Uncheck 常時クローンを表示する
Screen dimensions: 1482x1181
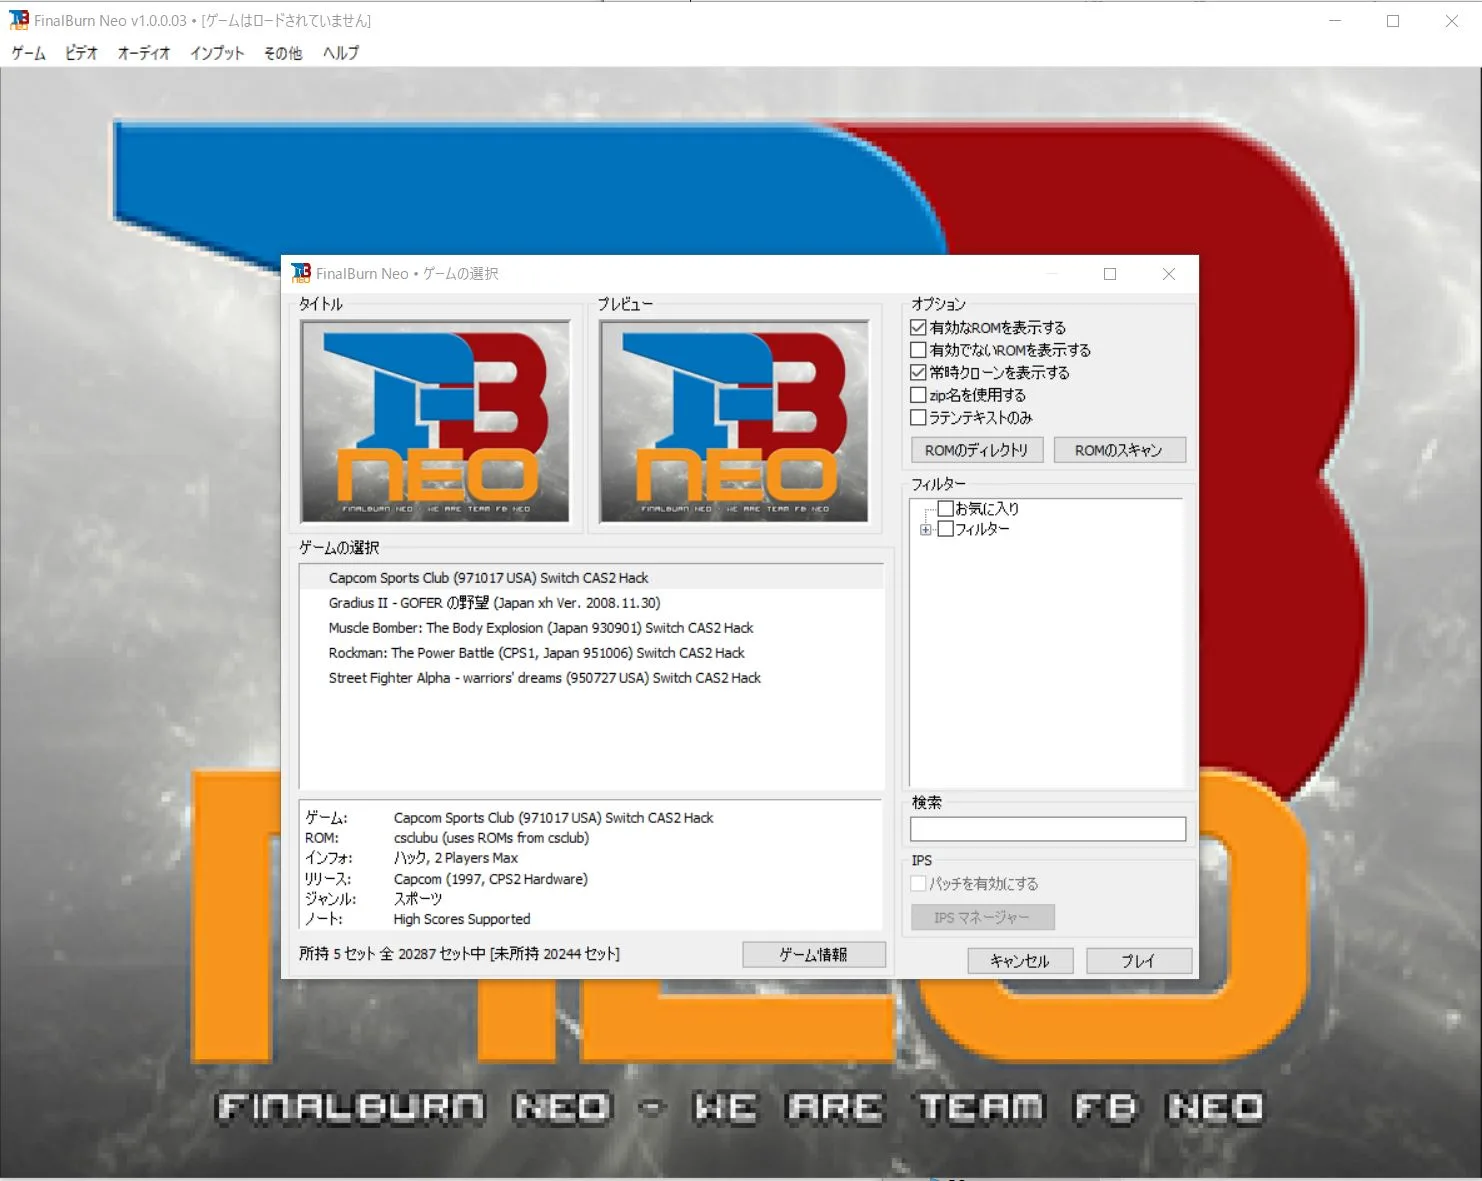click(x=918, y=372)
